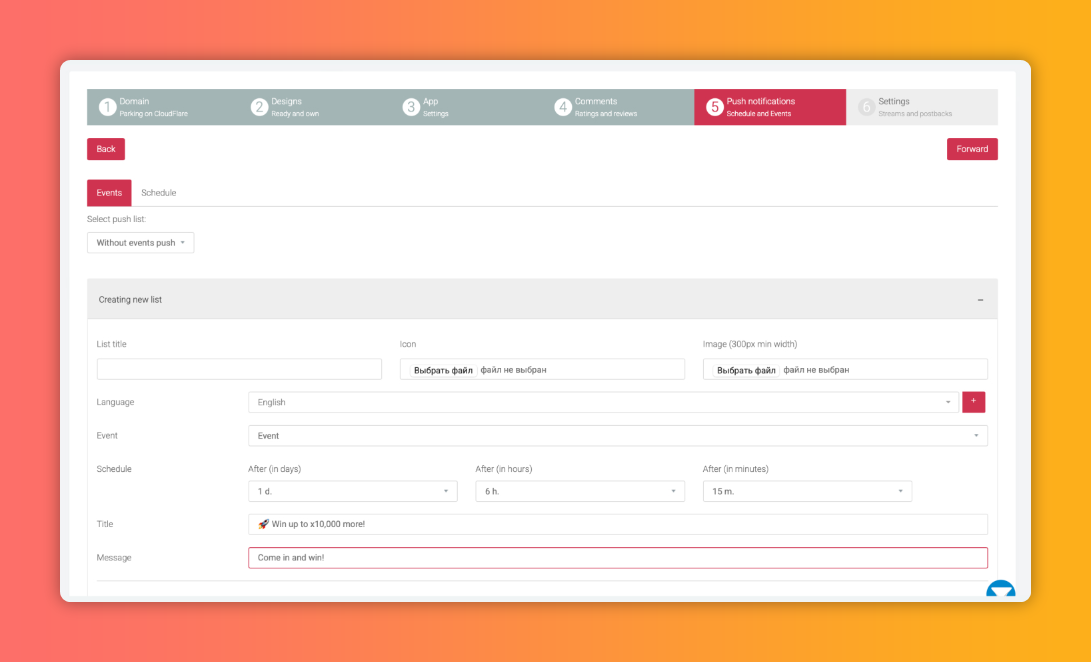Image resolution: width=1091 pixels, height=662 pixels.
Task: Set the After in minutes dropdown
Action: click(807, 491)
